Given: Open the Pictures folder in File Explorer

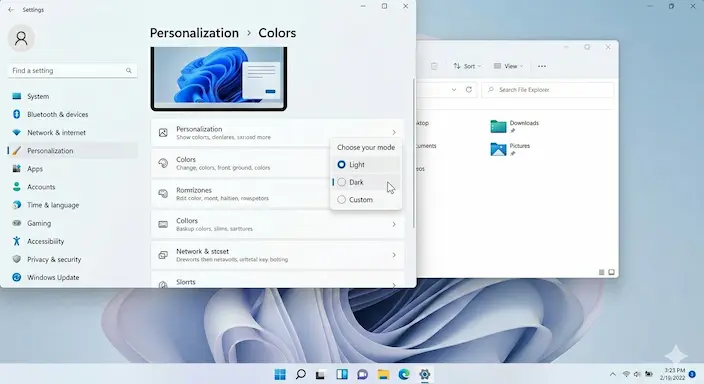Looking at the screenshot, I should click(510, 149).
